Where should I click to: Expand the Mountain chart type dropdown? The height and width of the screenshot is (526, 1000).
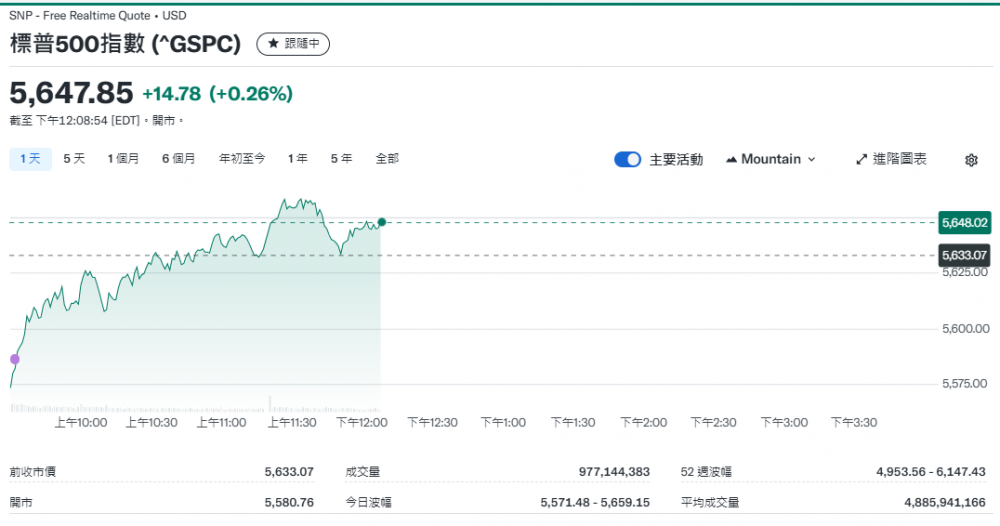[811, 159]
